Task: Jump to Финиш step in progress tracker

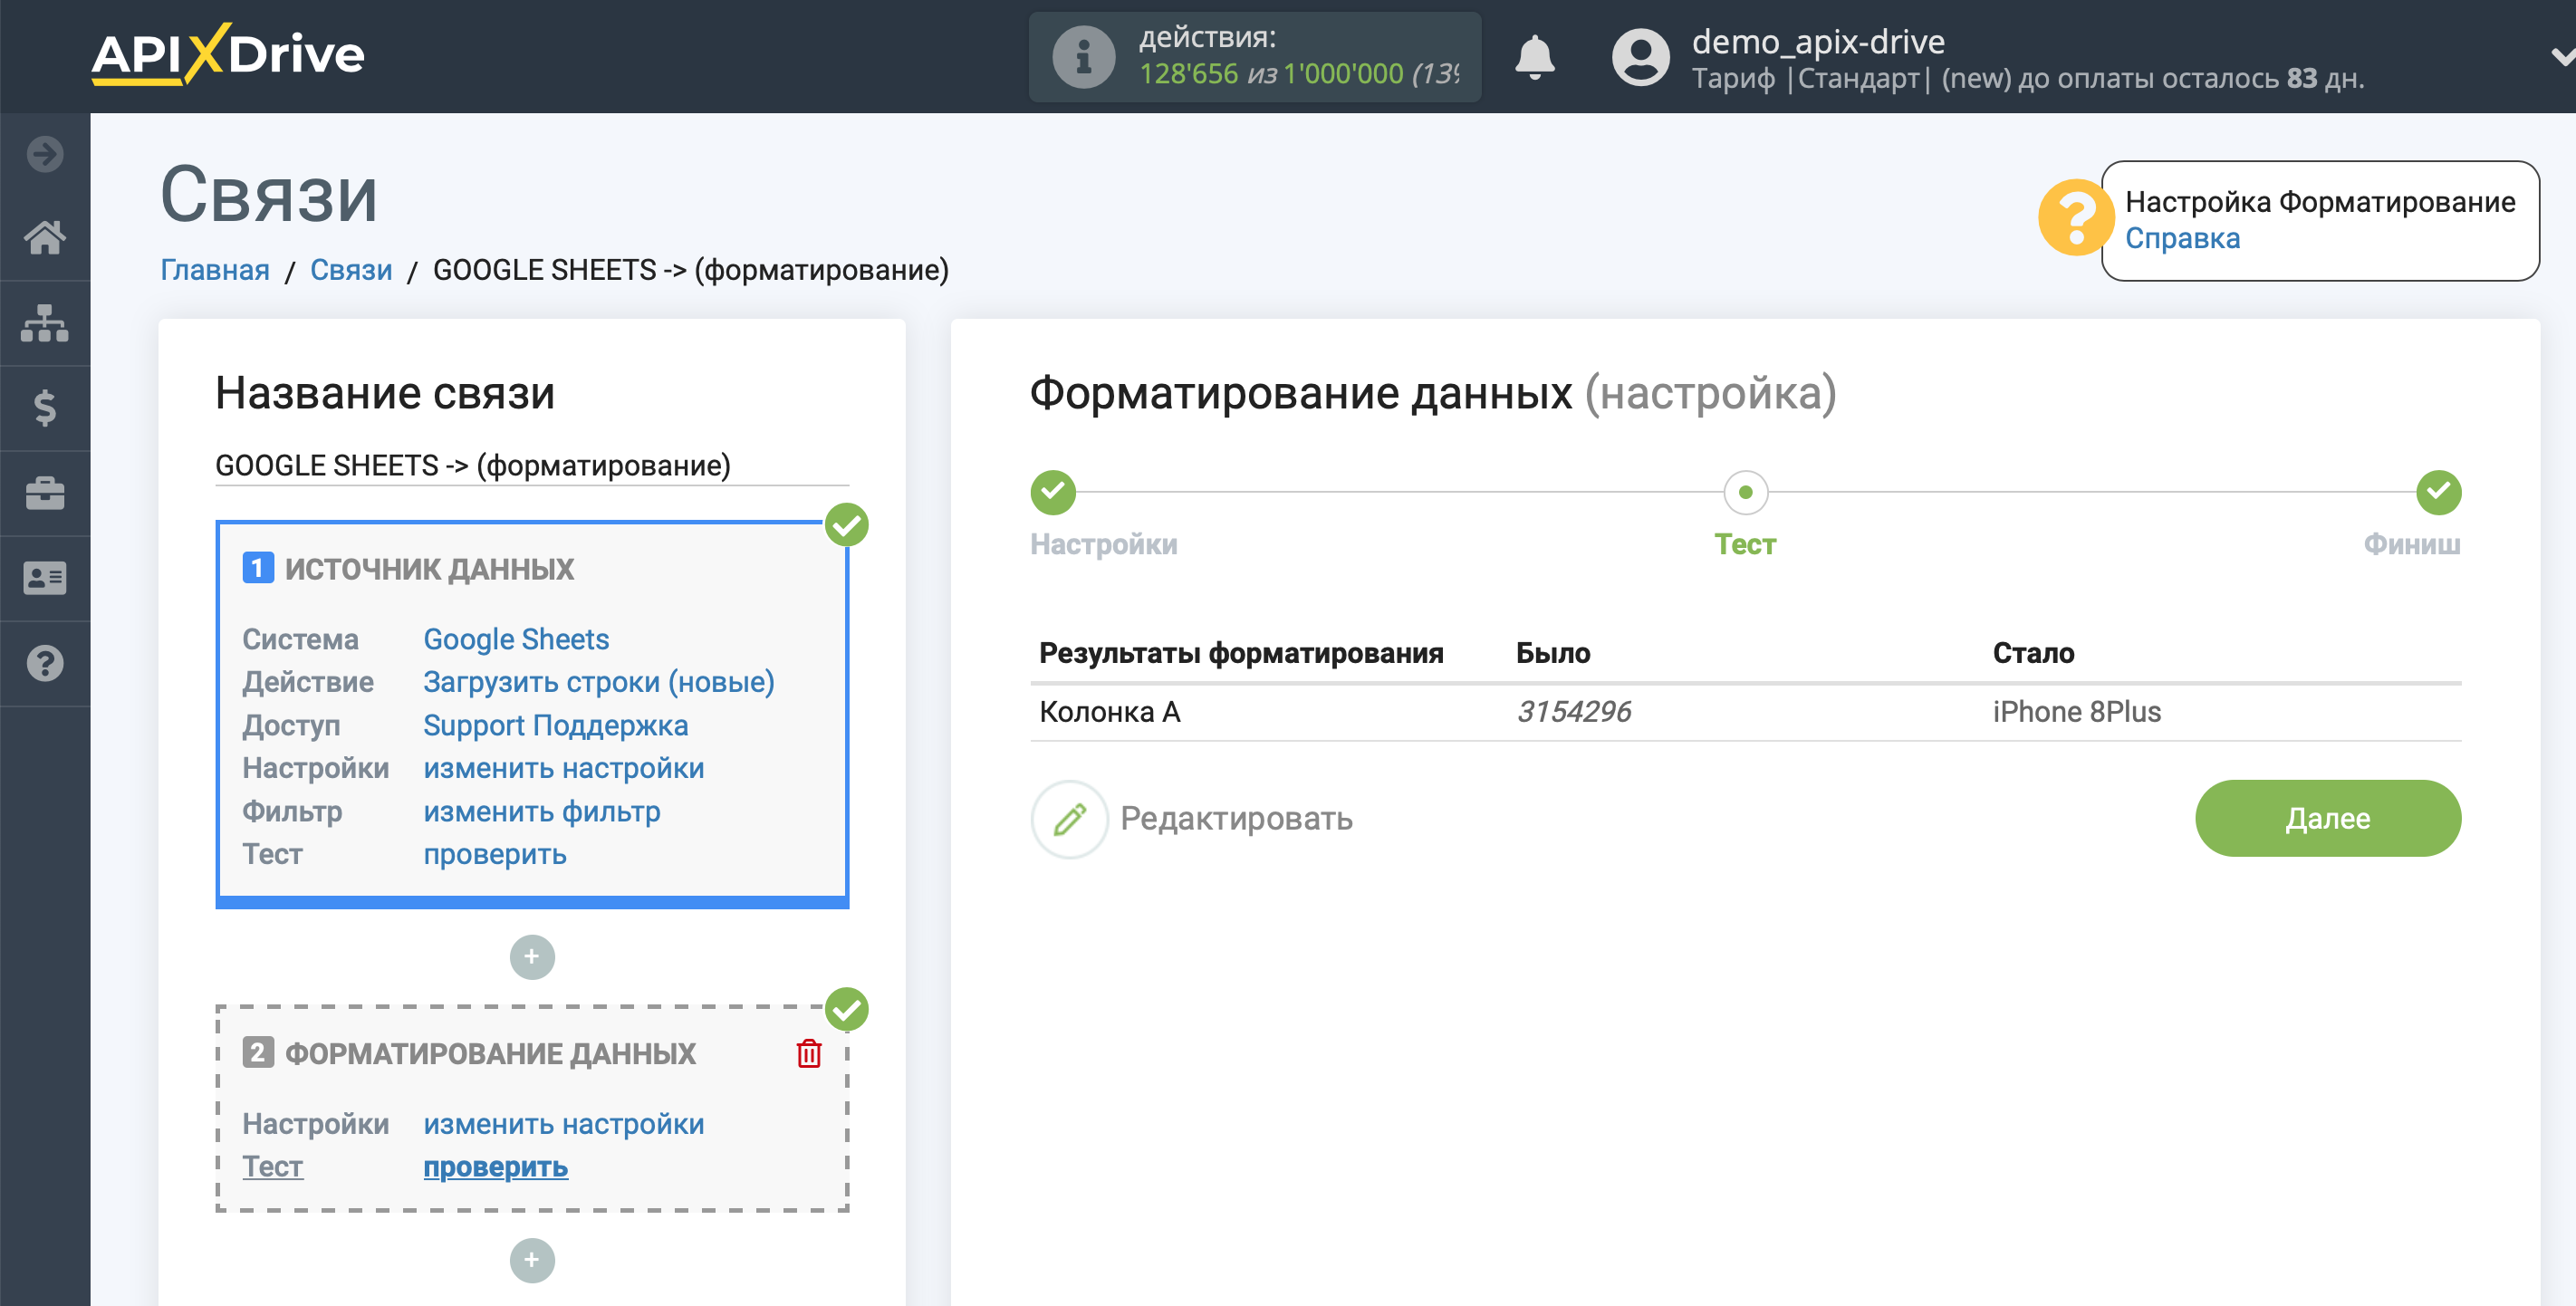Action: point(2412,544)
